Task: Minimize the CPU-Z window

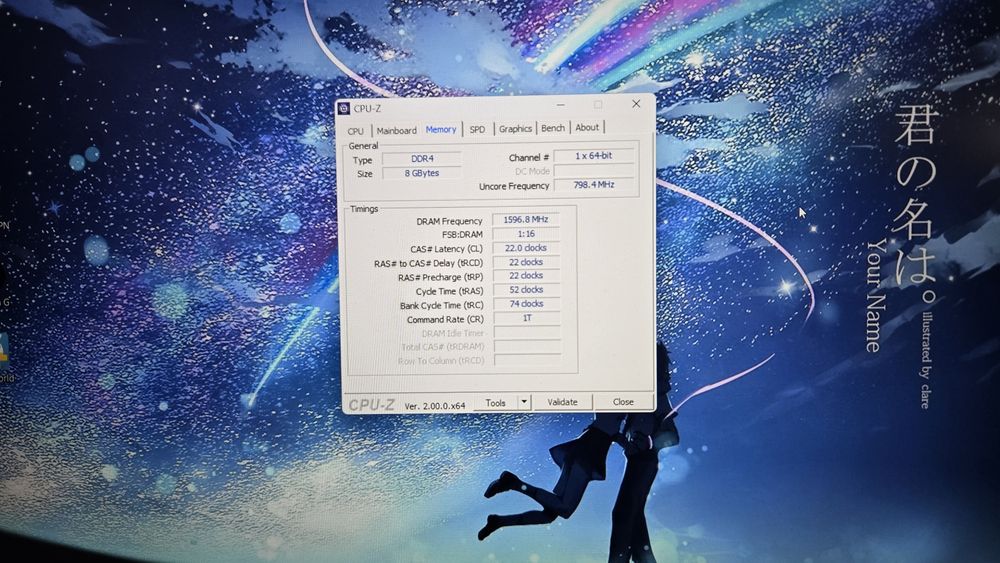Action: click(561, 105)
